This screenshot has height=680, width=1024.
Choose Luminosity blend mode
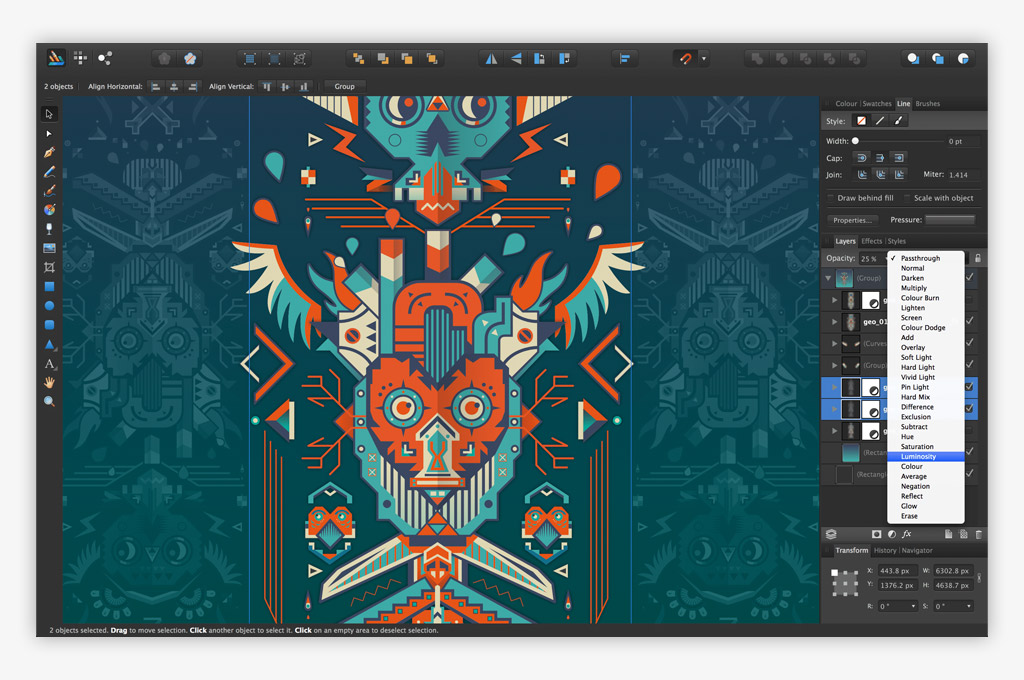pyautogui.click(x=925, y=457)
